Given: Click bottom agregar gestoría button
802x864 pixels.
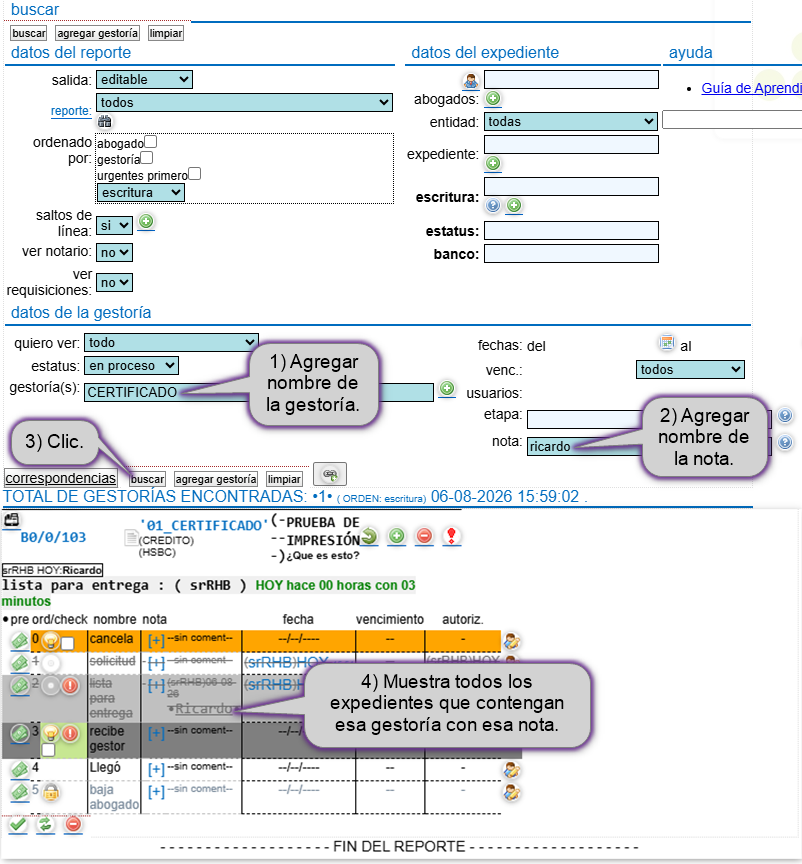Looking at the screenshot, I should [x=216, y=479].
